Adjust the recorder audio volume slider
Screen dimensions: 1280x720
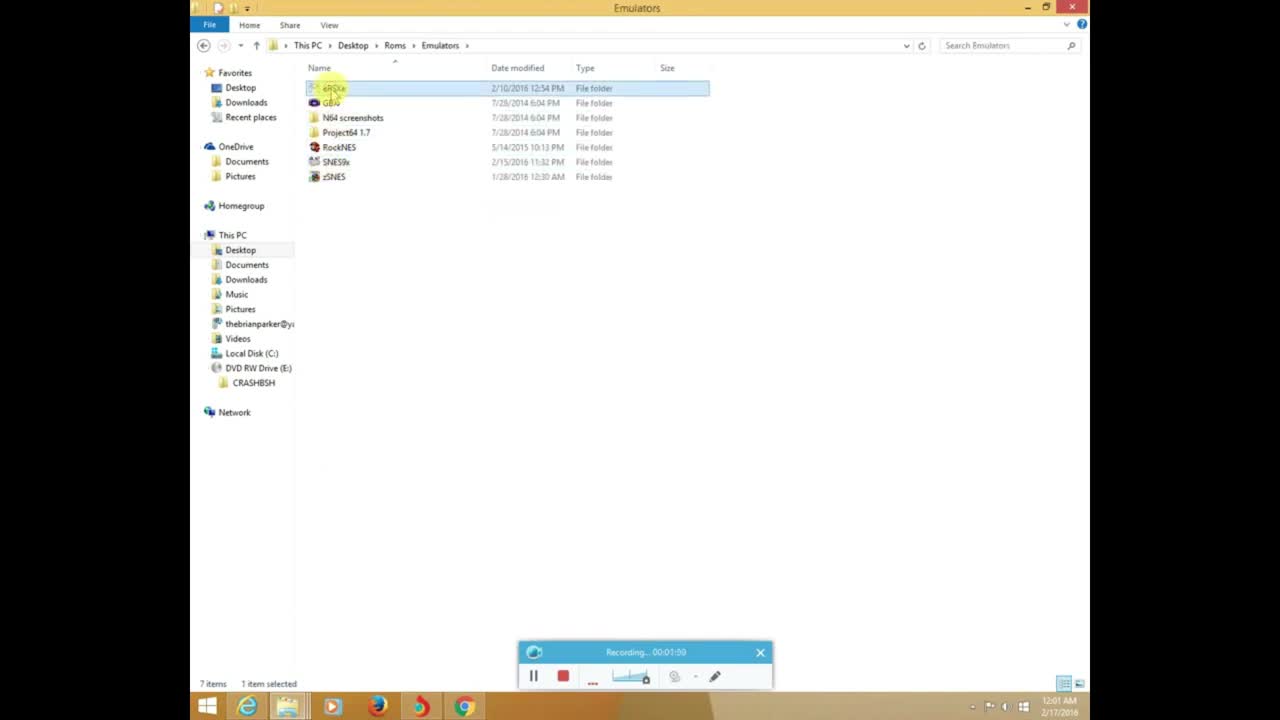[x=630, y=677]
